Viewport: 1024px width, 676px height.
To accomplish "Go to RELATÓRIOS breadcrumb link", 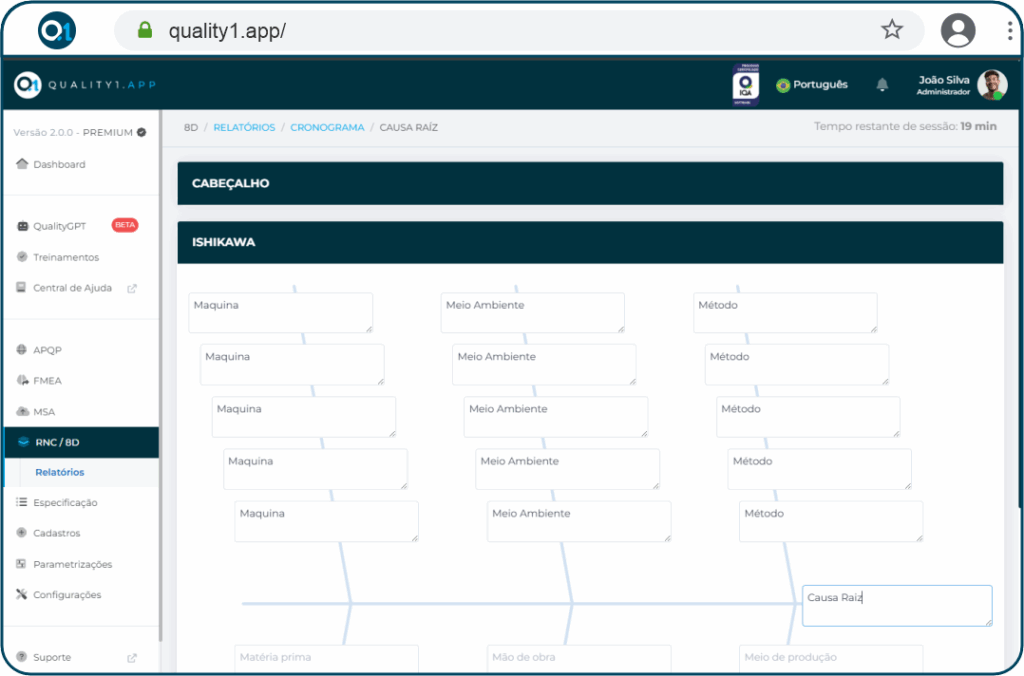I will (244, 128).
